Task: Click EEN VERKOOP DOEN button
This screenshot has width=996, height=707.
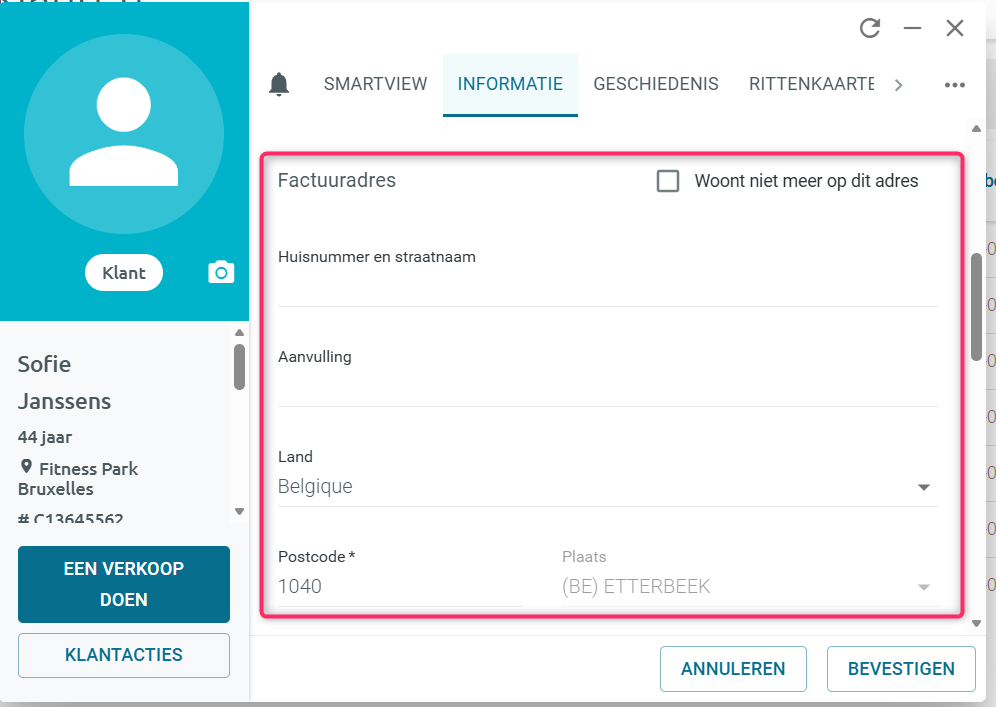Action: point(124,584)
